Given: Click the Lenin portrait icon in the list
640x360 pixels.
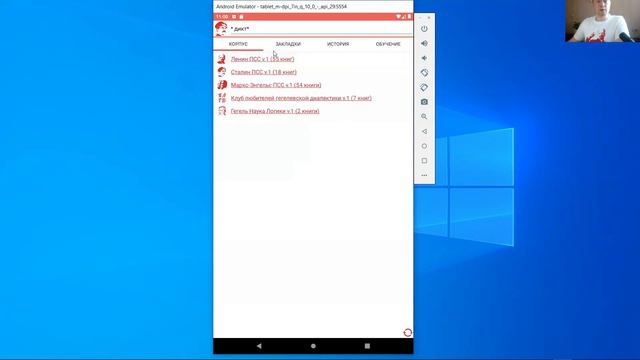Looking at the screenshot, I should tap(222, 59).
